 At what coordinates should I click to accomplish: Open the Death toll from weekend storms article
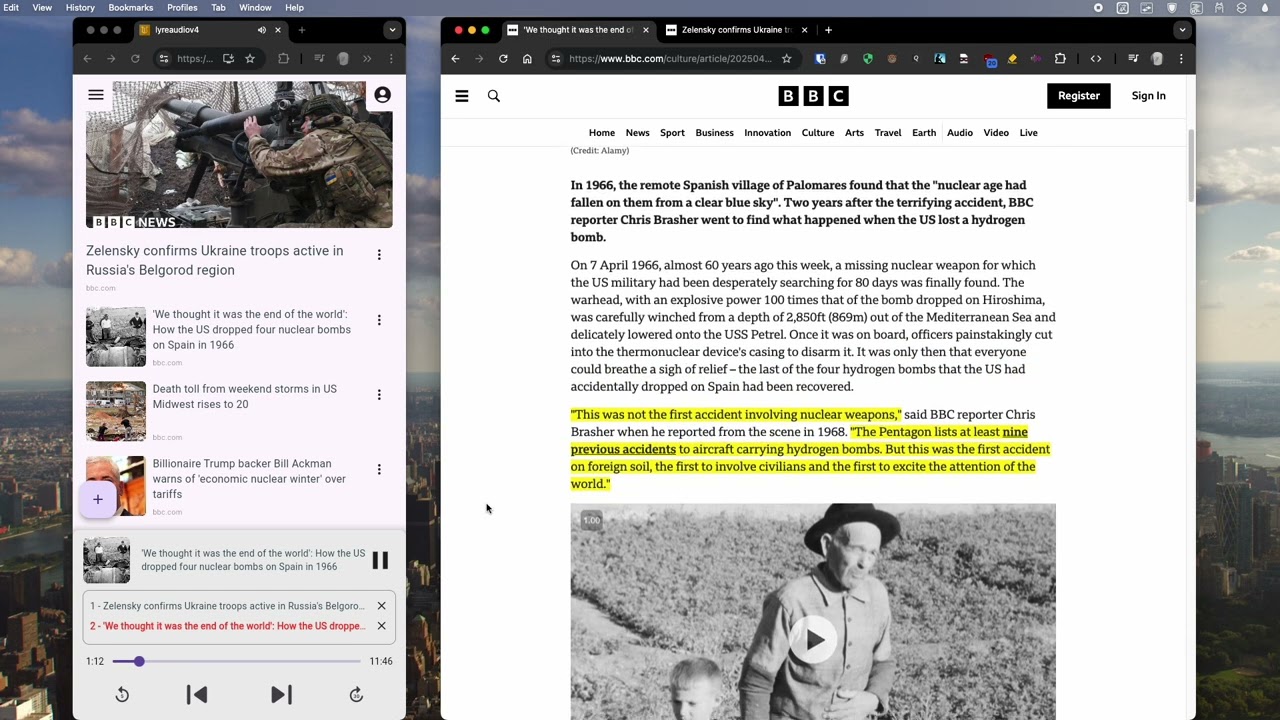tap(245, 397)
